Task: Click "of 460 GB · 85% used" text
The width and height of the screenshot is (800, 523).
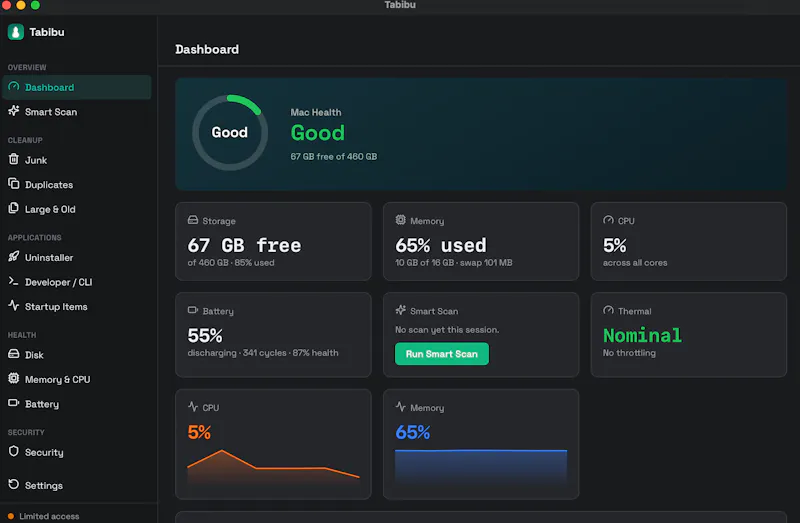Action: point(231,263)
